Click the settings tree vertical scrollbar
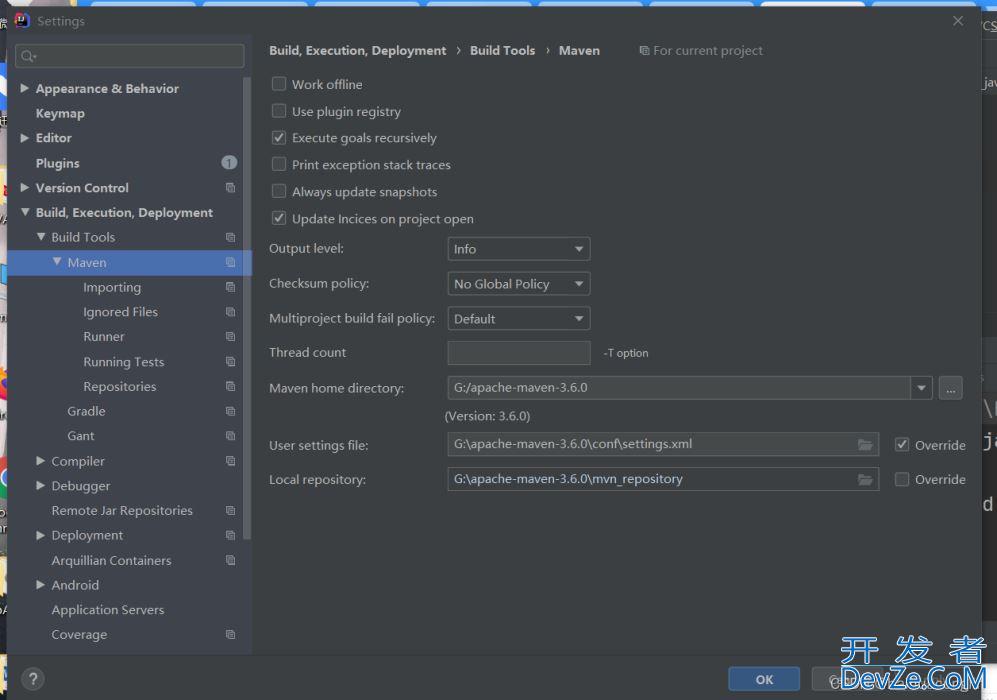 tap(247, 308)
